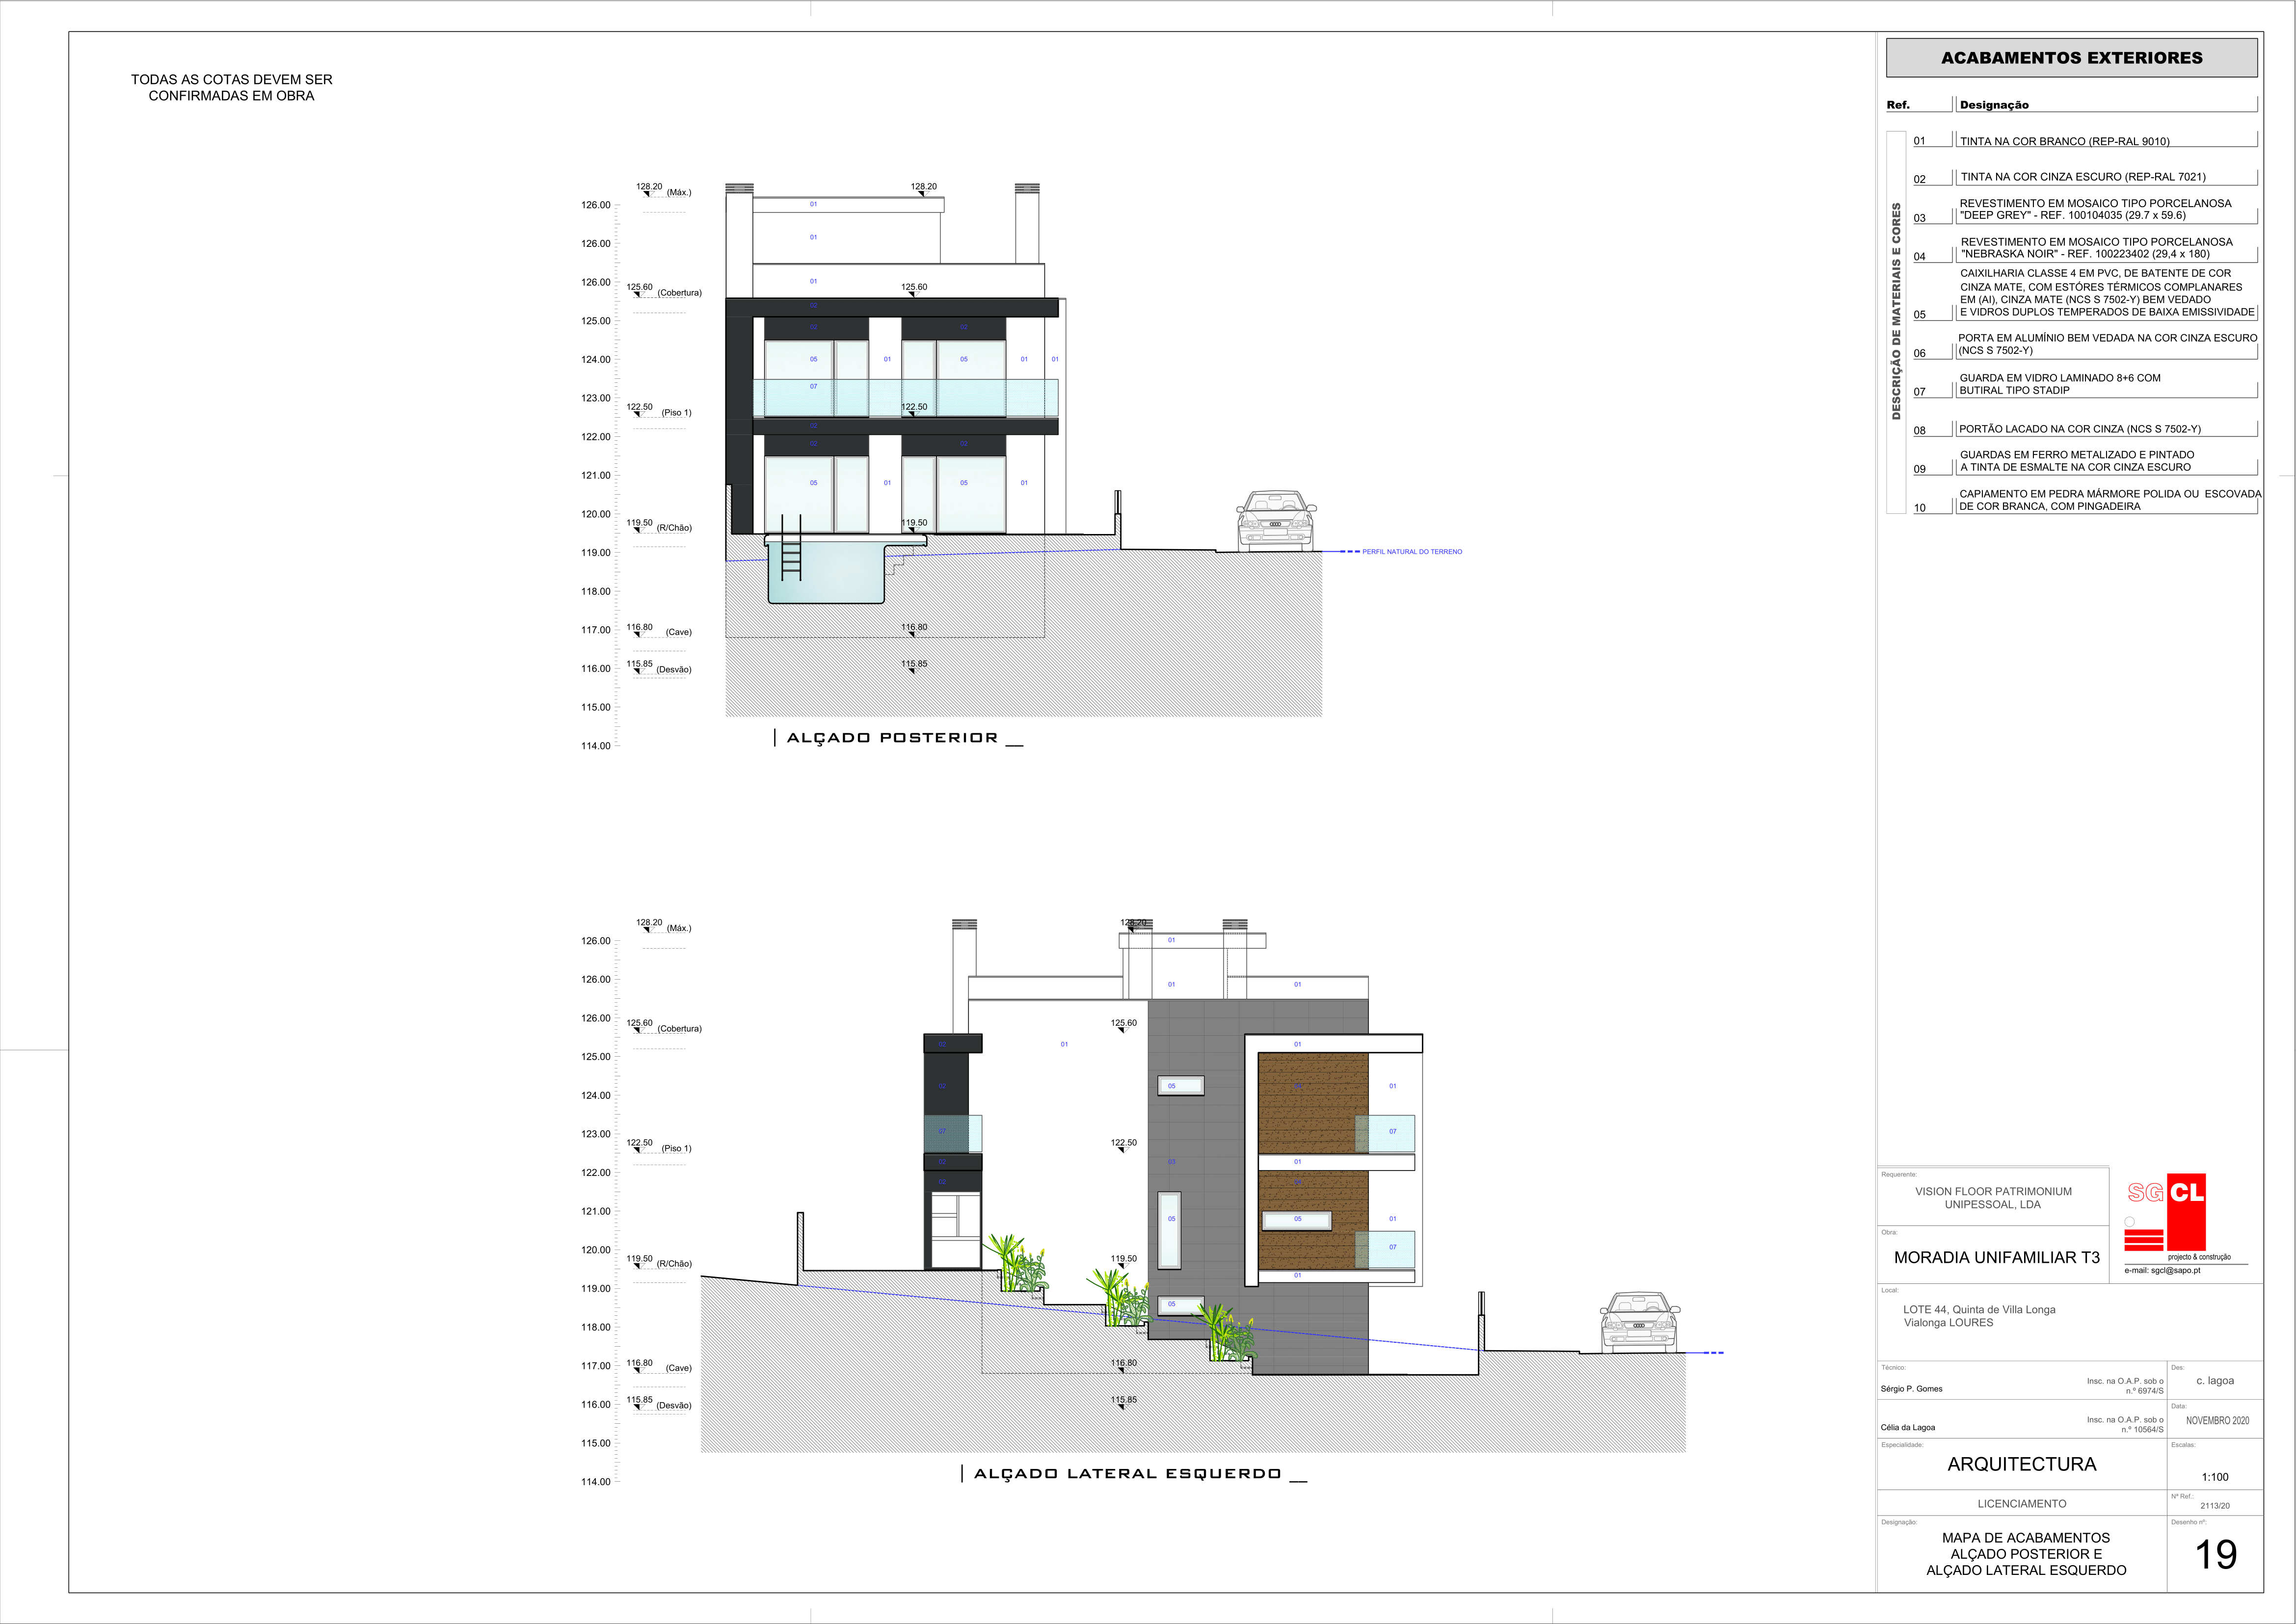
Task: Click the 1:100 scale value
Action: 2215,1477
